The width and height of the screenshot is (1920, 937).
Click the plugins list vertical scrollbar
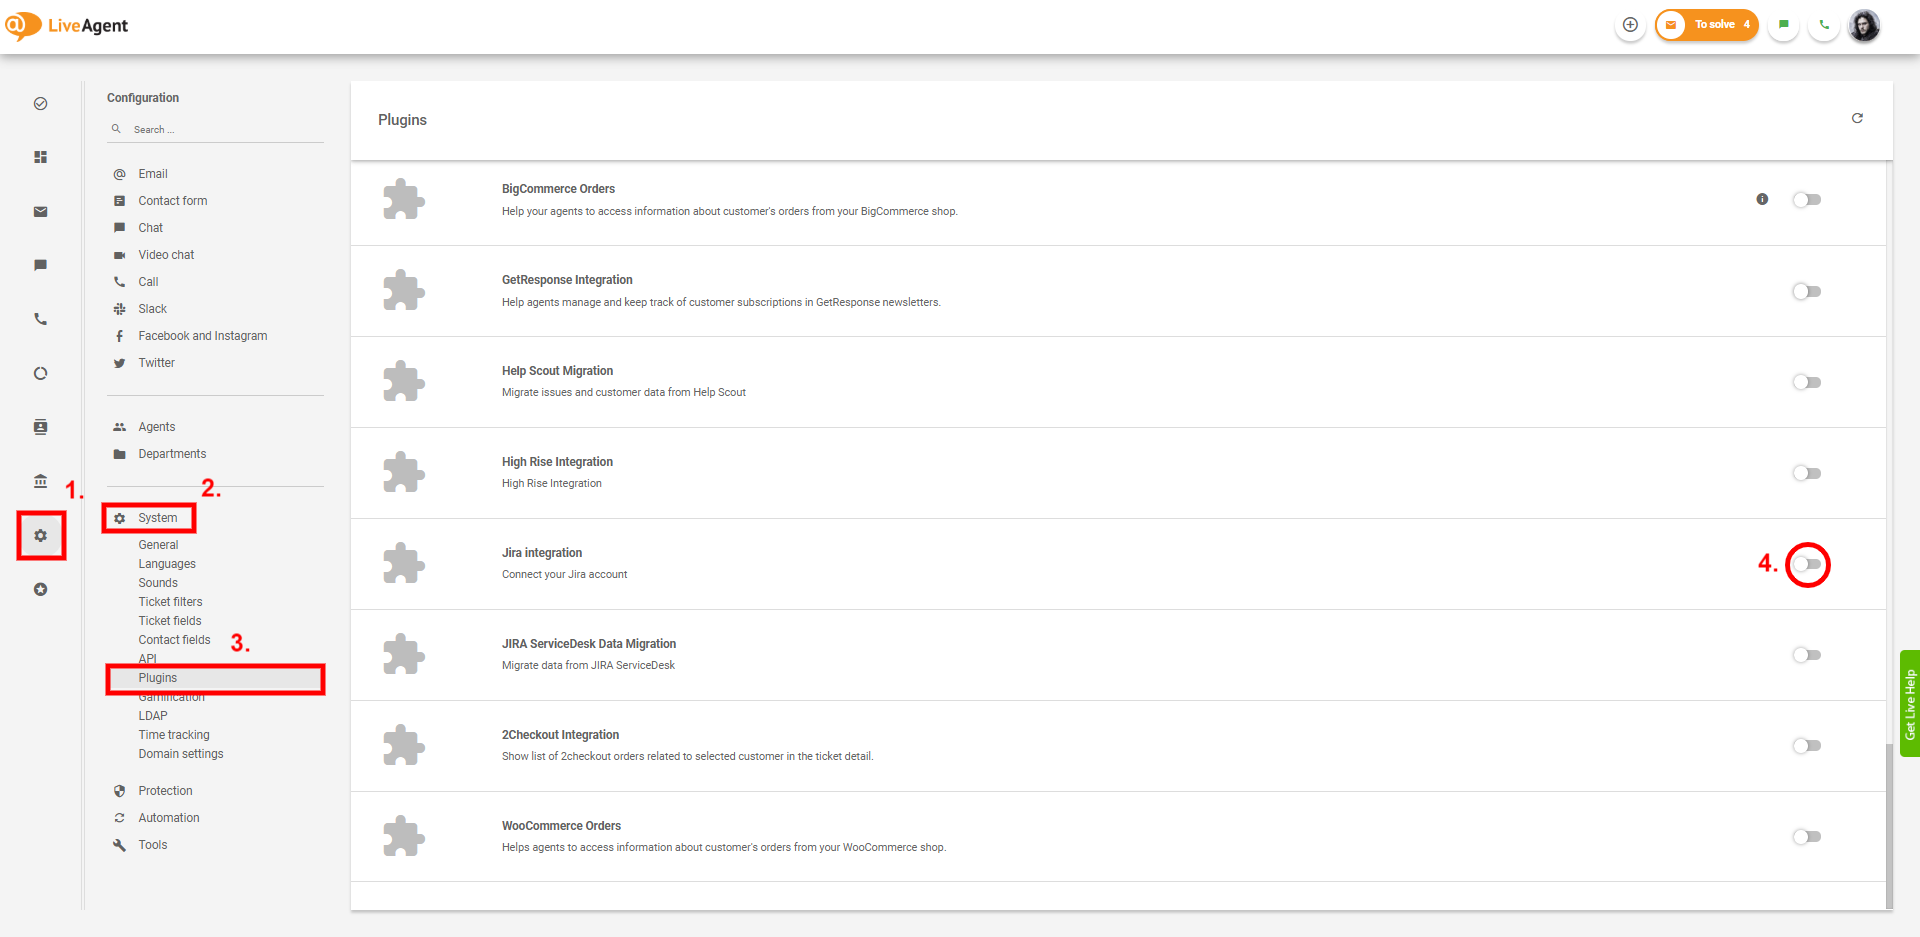coord(1889,825)
